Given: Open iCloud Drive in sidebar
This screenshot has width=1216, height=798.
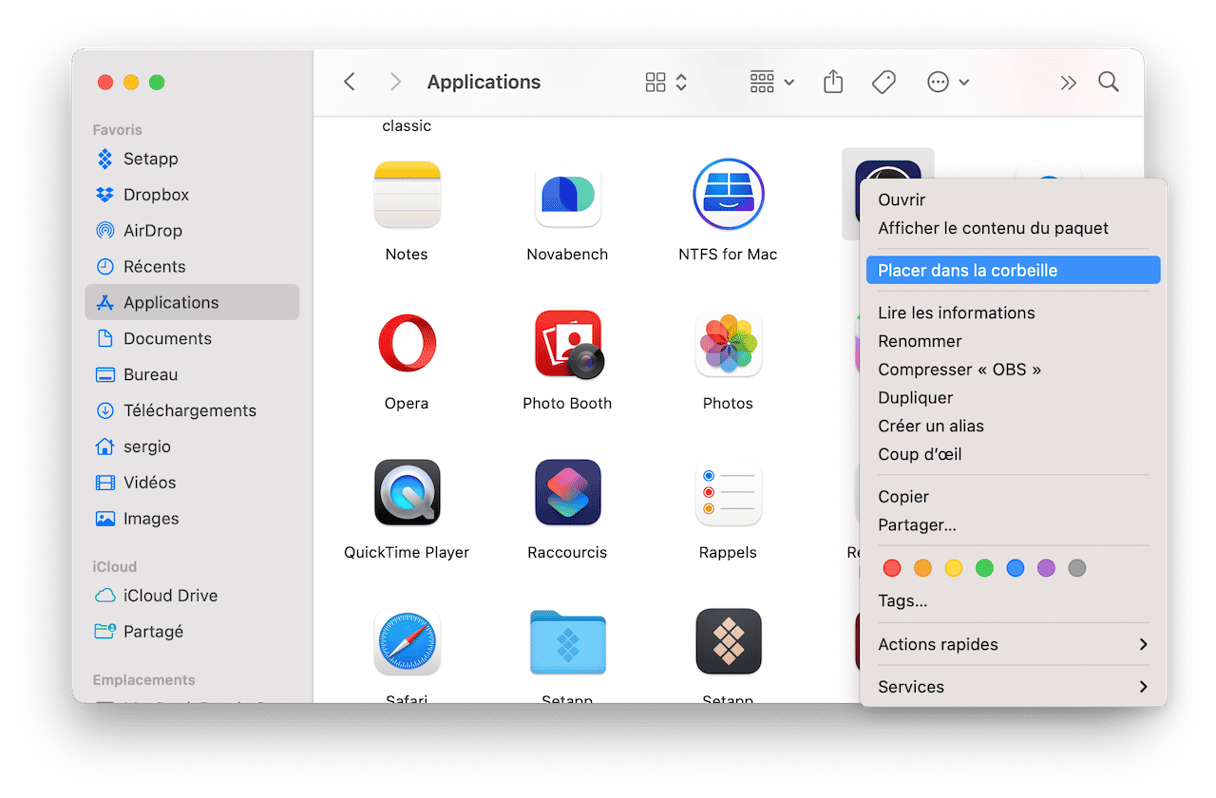Looking at the screenshot, I should (170, 595).
